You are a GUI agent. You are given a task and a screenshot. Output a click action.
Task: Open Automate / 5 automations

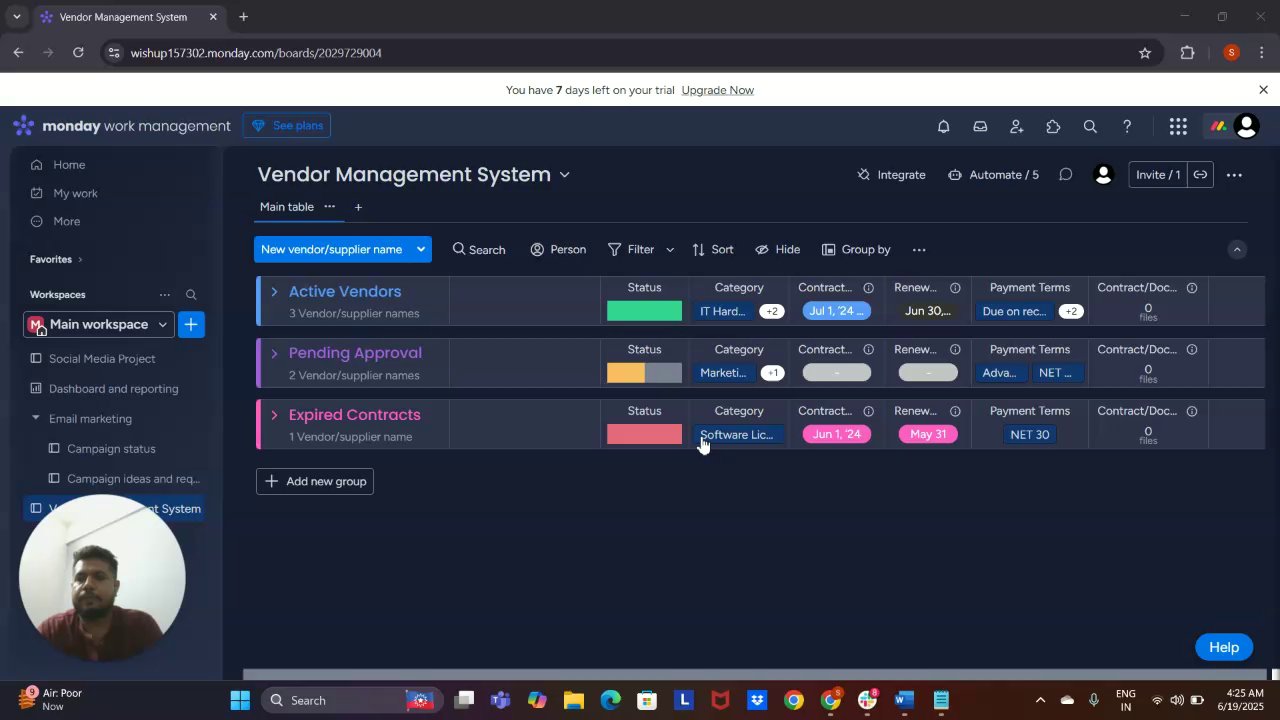993,175
